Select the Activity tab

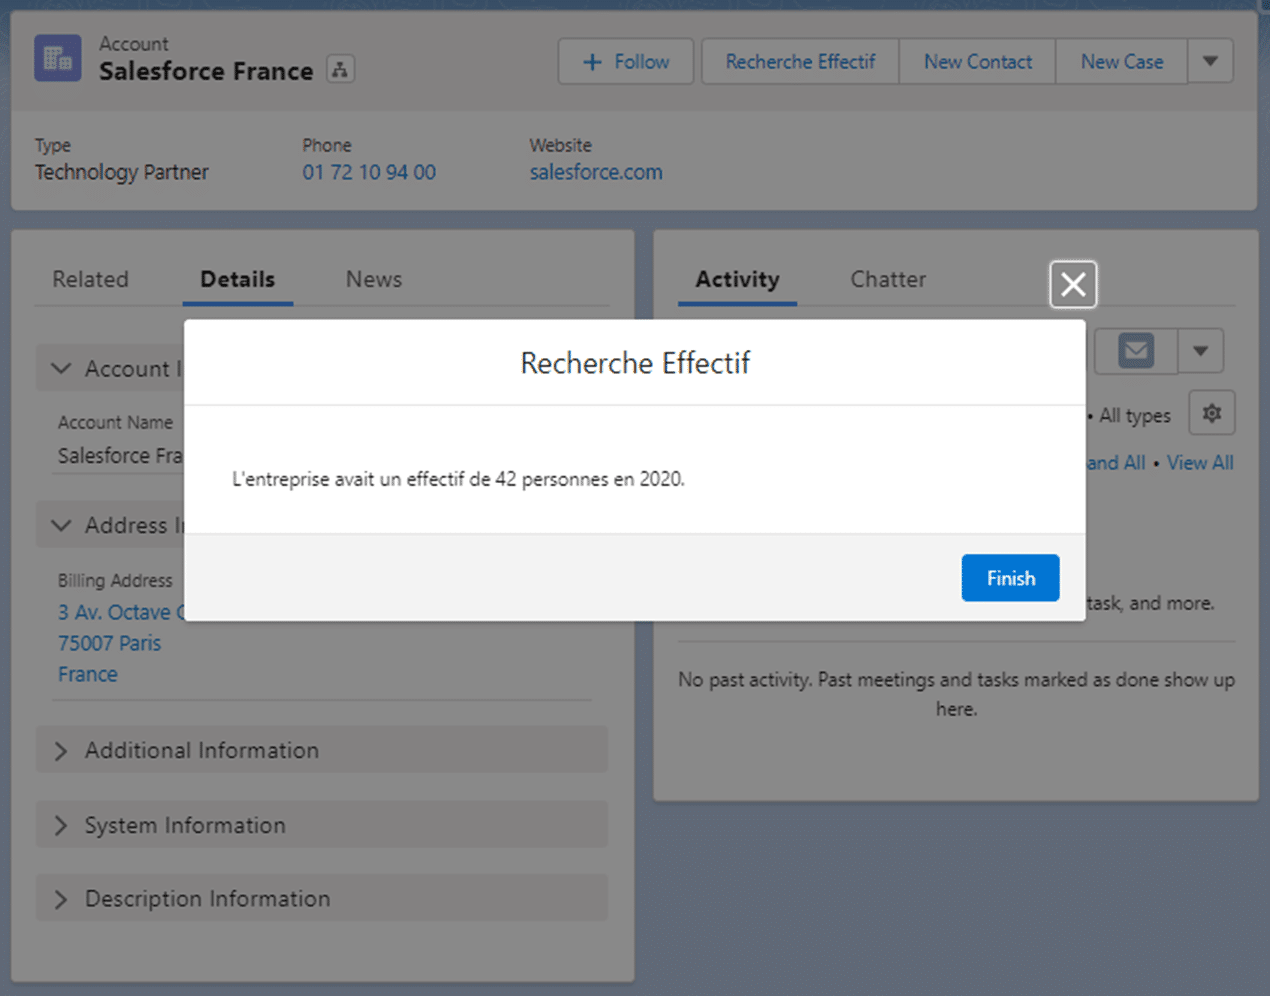pyautogui.click(x=737, y=279)
